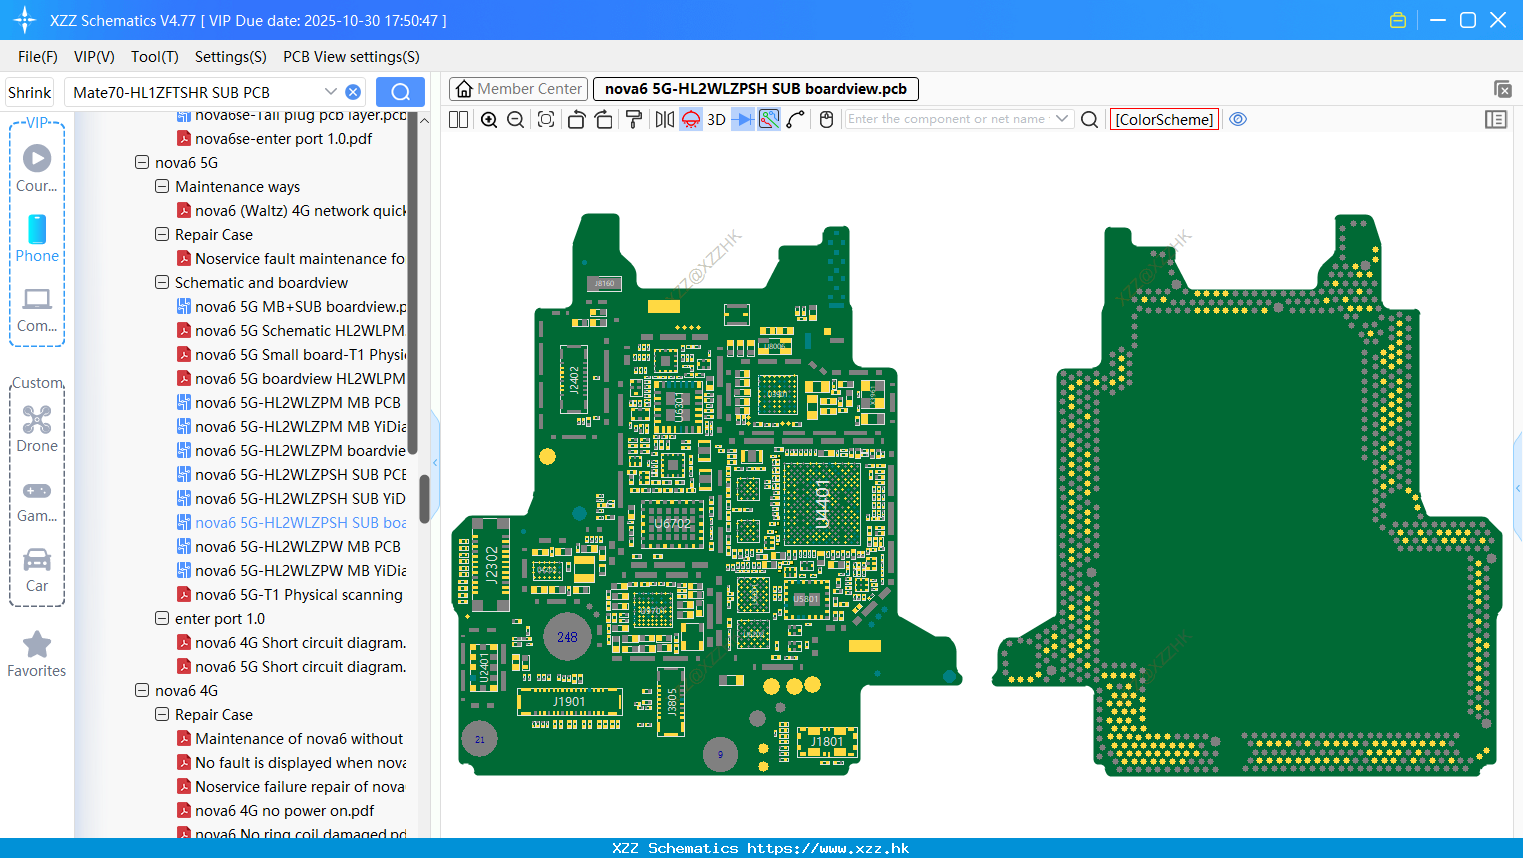Open the Member Center tab
The width and height of the screenshot is (1523, 858).
coord(519,89)
